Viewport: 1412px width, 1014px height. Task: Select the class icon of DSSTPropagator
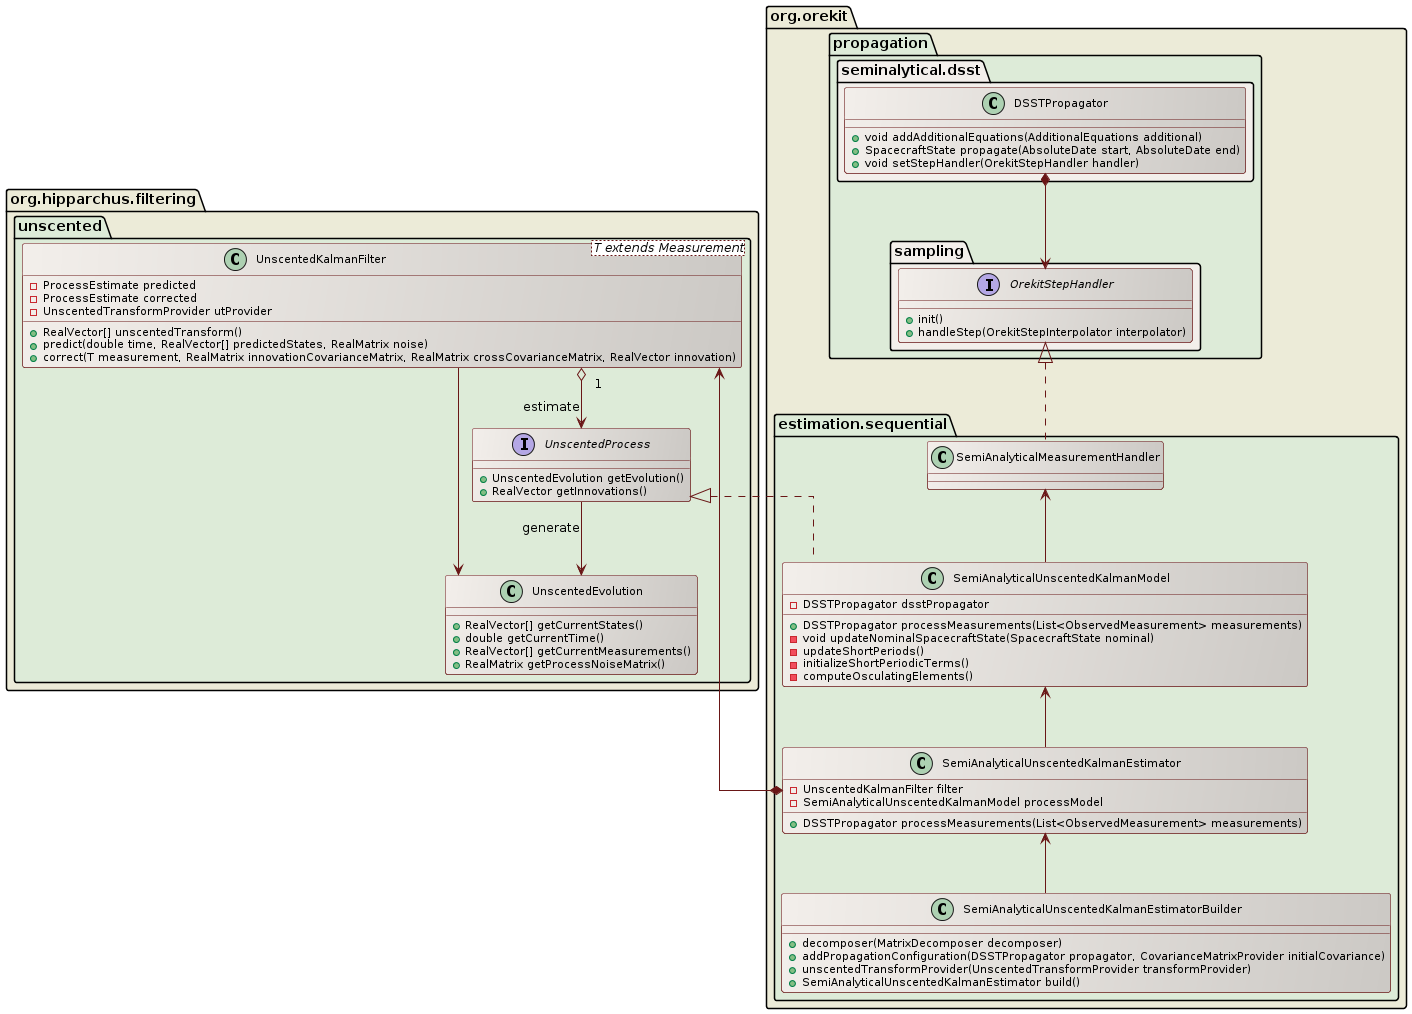pyautogui.click(x=991, y=103)
